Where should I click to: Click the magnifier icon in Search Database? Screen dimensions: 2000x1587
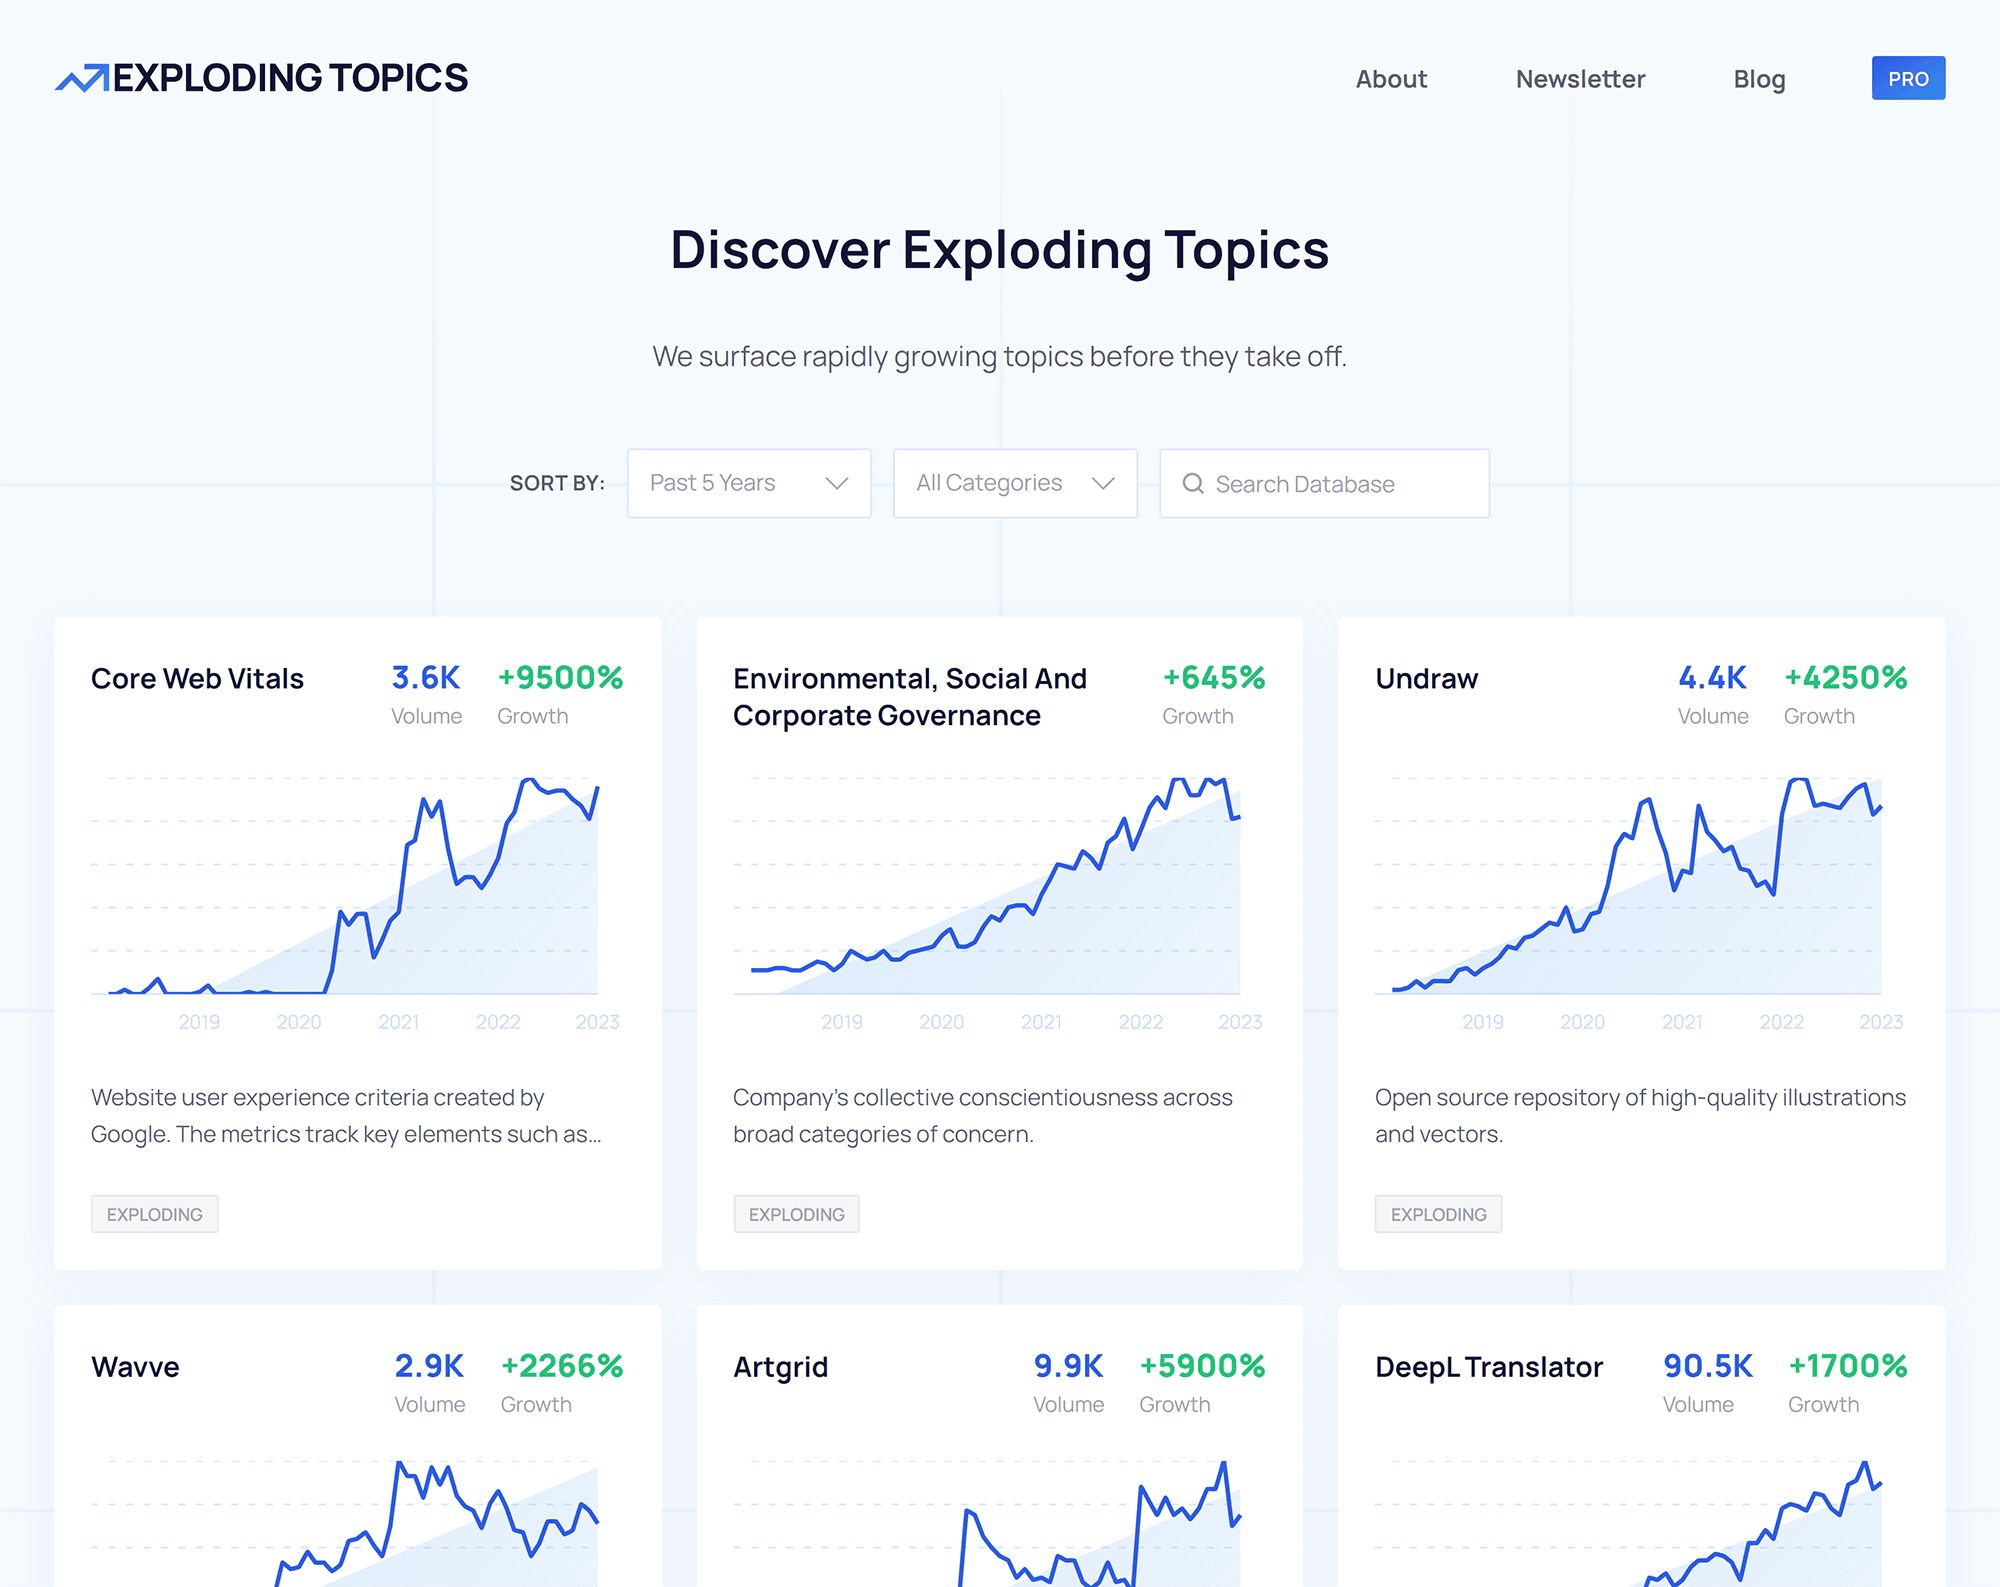pyautogui.click(x=1193, y=484)
